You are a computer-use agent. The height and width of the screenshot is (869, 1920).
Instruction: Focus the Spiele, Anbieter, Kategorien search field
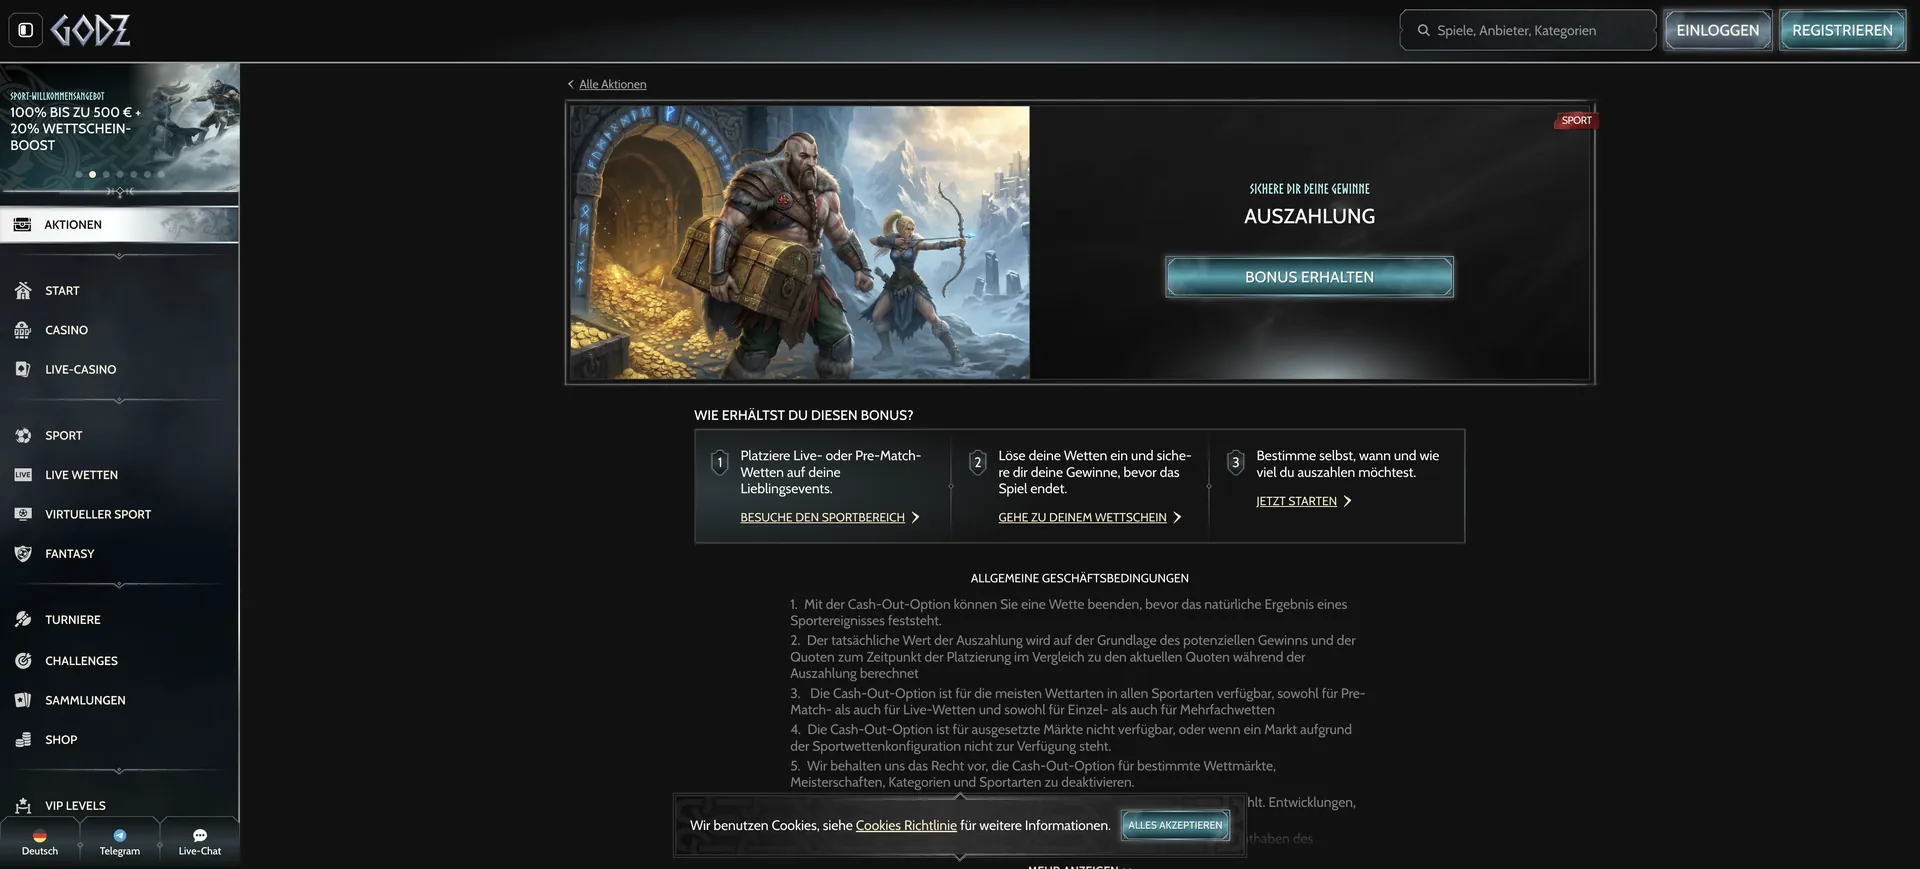[1528, 30]
